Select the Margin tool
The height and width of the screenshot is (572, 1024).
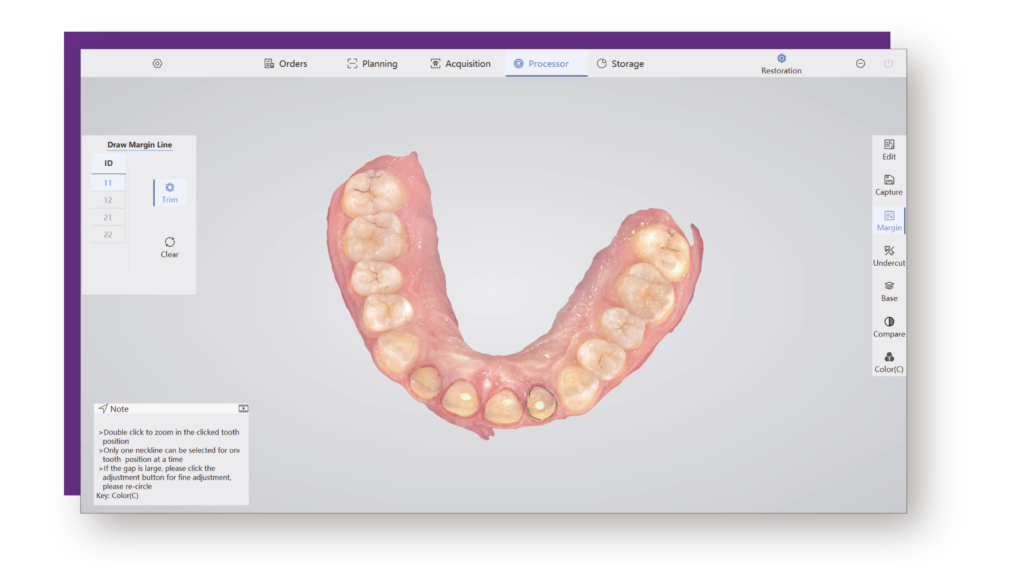pos(889,221)
